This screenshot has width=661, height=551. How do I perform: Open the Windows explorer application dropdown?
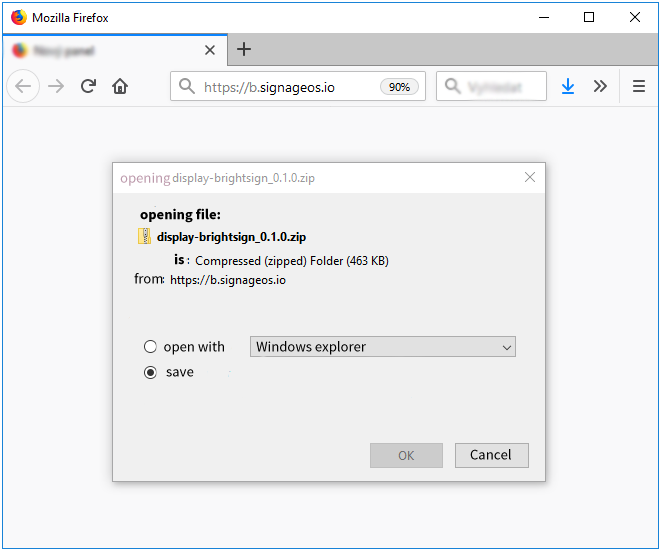[383, 347]
